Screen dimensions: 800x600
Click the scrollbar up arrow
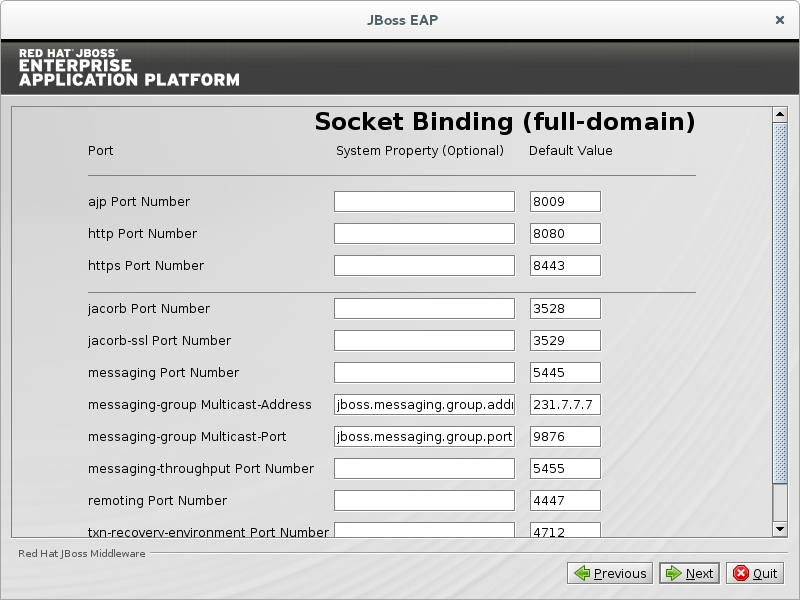click(x=780, y=115)
